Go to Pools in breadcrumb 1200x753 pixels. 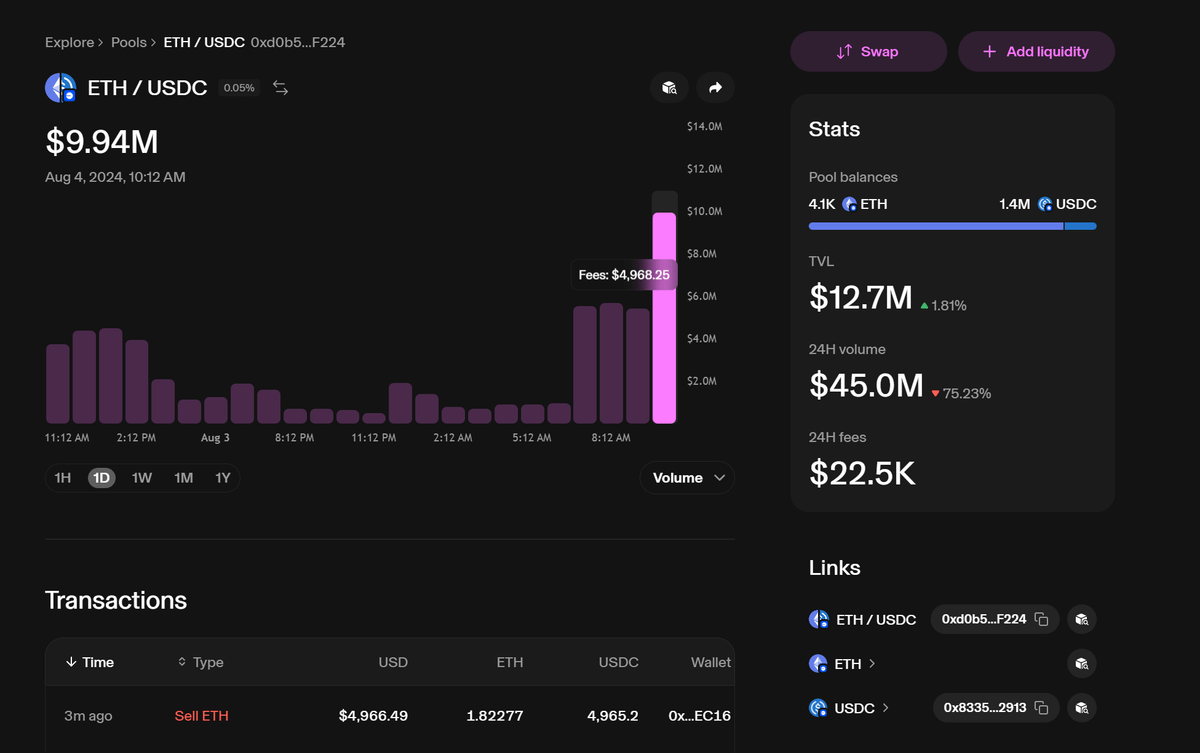128,42
